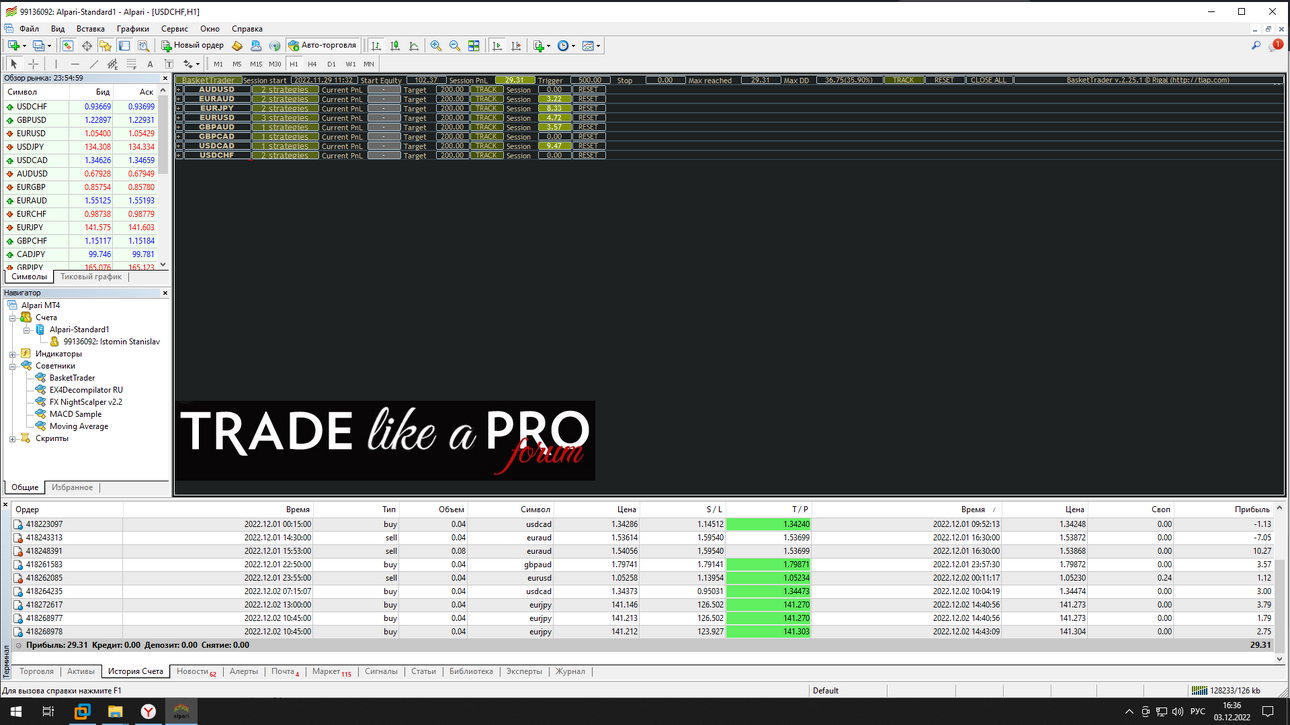The height and width of the screenshot is (725, 1290).
Task: Toggle chart auto scroll icon
Action: 495,45
